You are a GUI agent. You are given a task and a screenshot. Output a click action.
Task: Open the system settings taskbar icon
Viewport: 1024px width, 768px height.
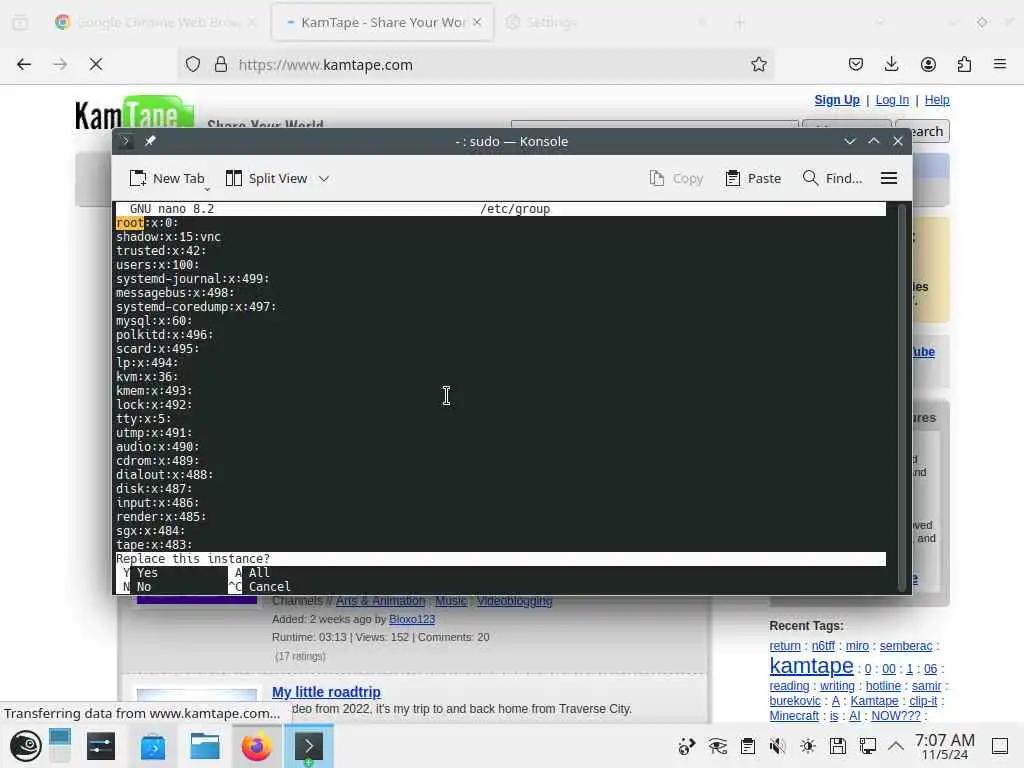[101, 746]
